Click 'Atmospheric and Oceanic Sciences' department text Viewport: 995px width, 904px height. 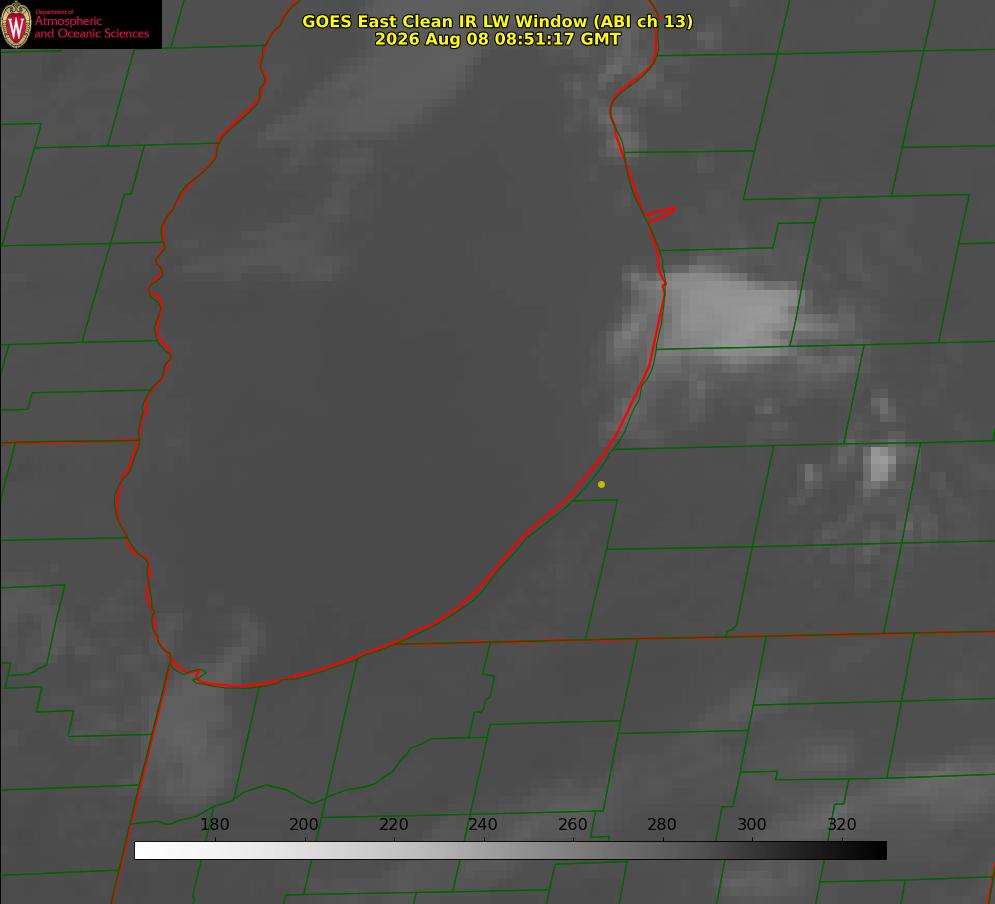tap(91, 27)
